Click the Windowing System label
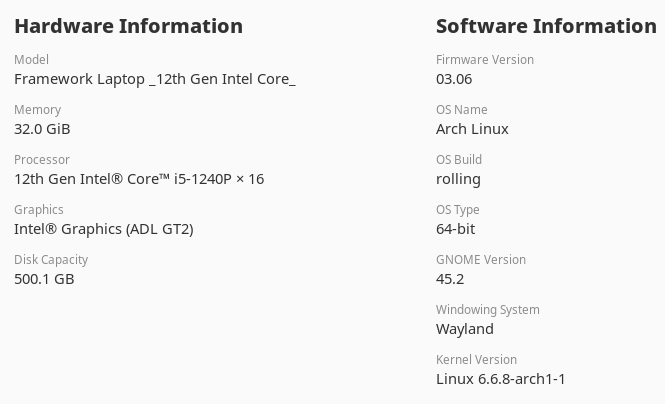Viewport: 665px width, 404px height. (x=487, y=310)
